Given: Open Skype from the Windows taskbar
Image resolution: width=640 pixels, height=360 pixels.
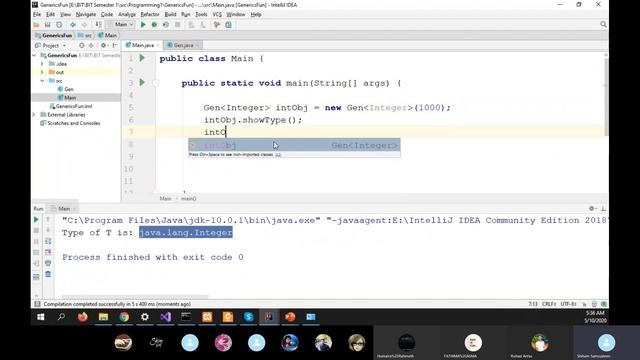Looking at the screenshot, I should pos(249,317).
